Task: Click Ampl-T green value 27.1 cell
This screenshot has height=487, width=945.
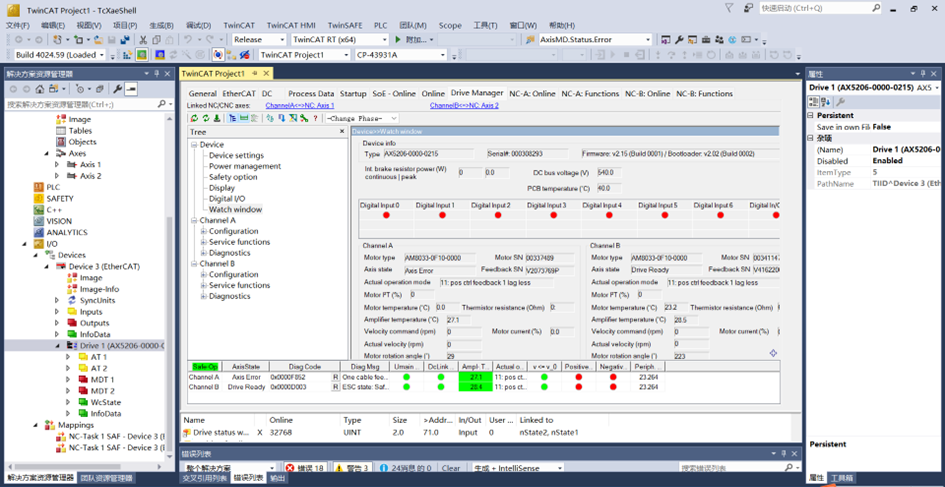Action: pos(476,377)
